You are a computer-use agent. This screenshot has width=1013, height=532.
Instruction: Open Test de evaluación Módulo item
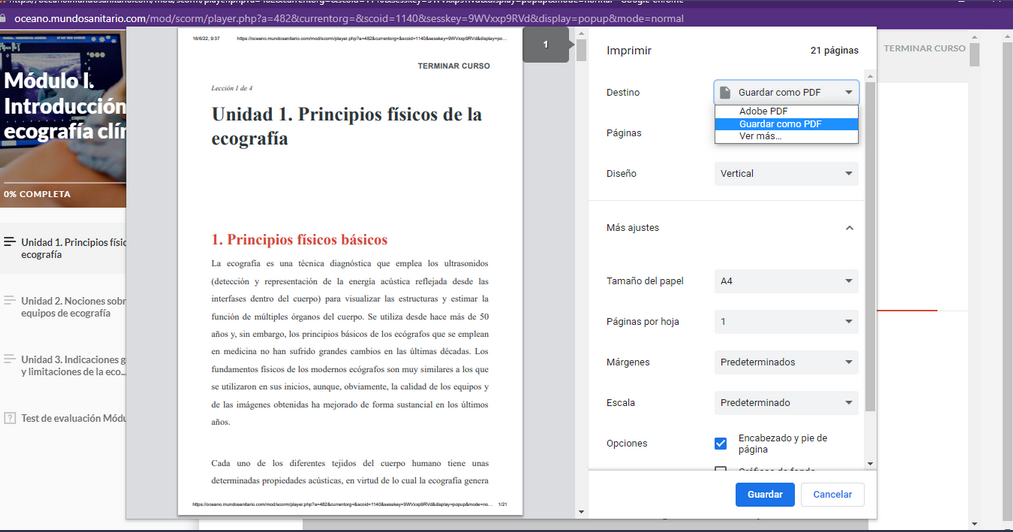pyautogui.click(x=65, y=418)
